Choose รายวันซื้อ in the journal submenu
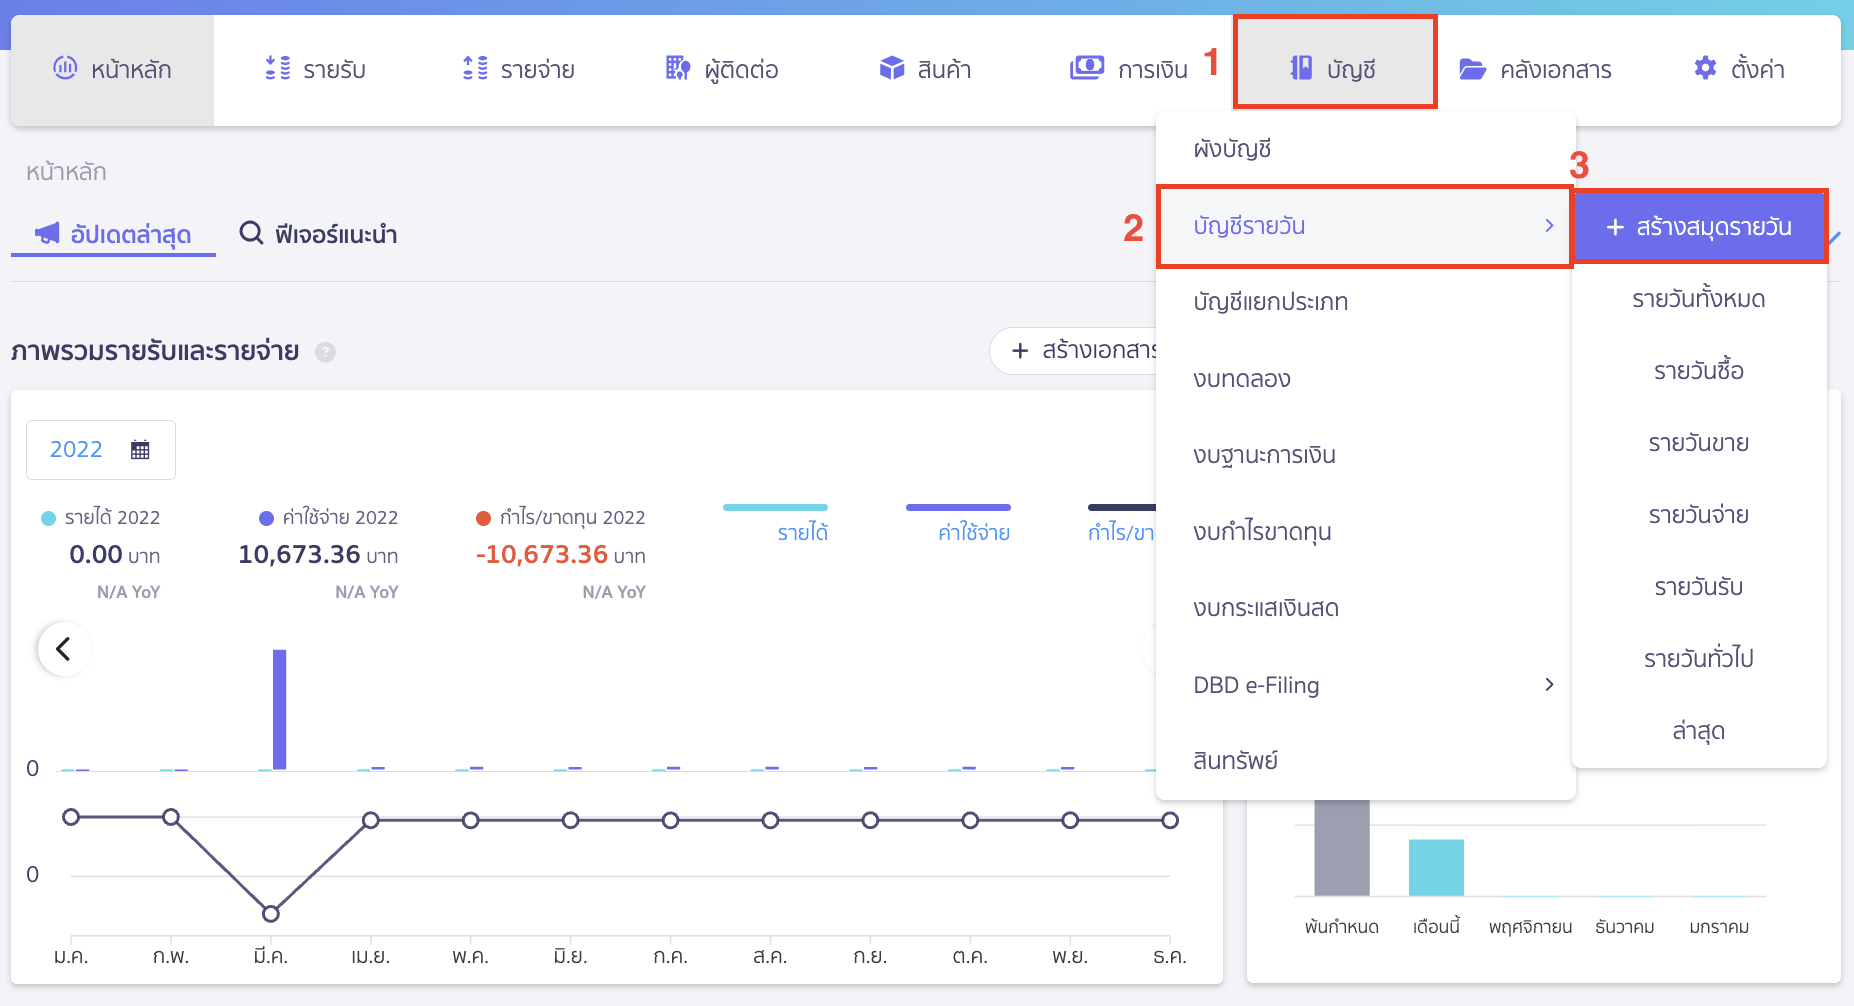This screenshot has height=1006, width=1854. [x=1698, y=371]
